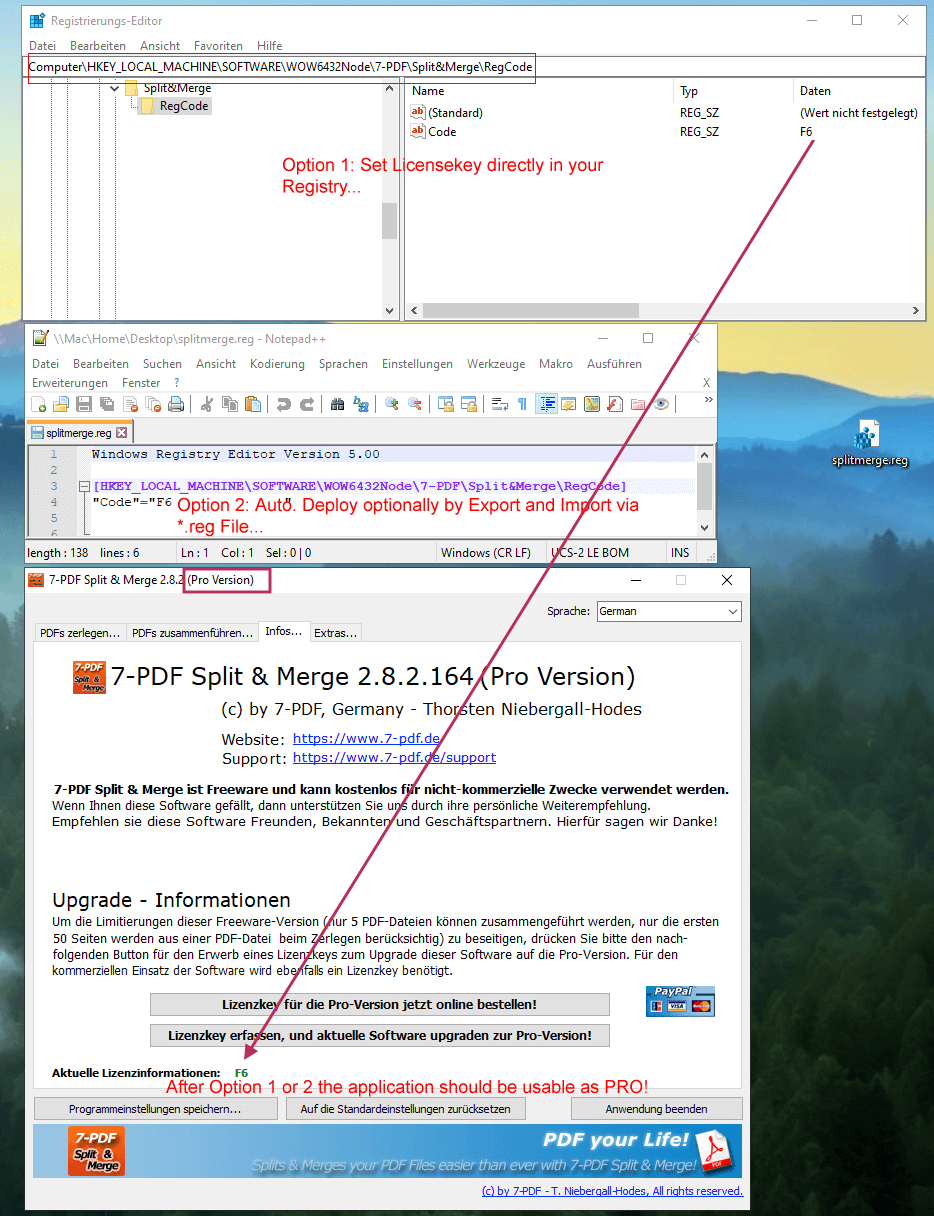The height and width of the screenshot is (1216, 934).
Task: Click Undo arrow in Notepad++ toolbar
Action: [284, 404]
